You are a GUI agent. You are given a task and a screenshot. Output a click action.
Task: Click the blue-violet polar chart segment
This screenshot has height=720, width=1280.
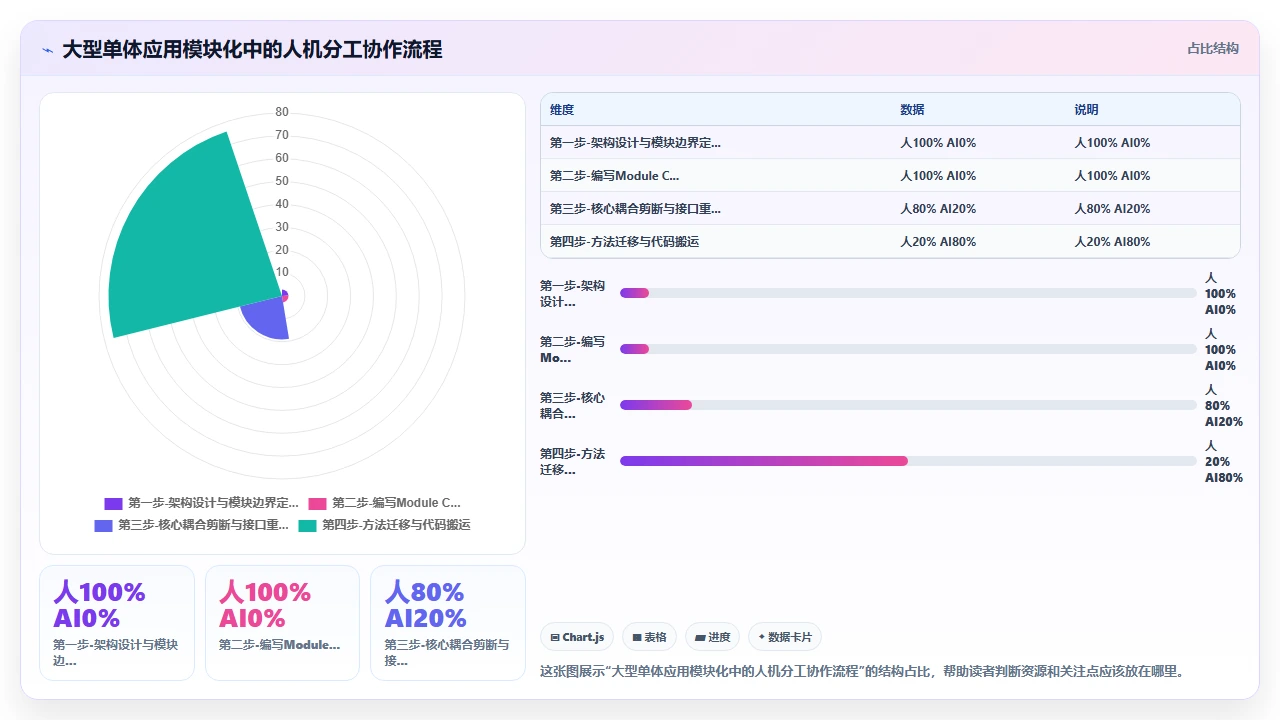tap(268, 320)
